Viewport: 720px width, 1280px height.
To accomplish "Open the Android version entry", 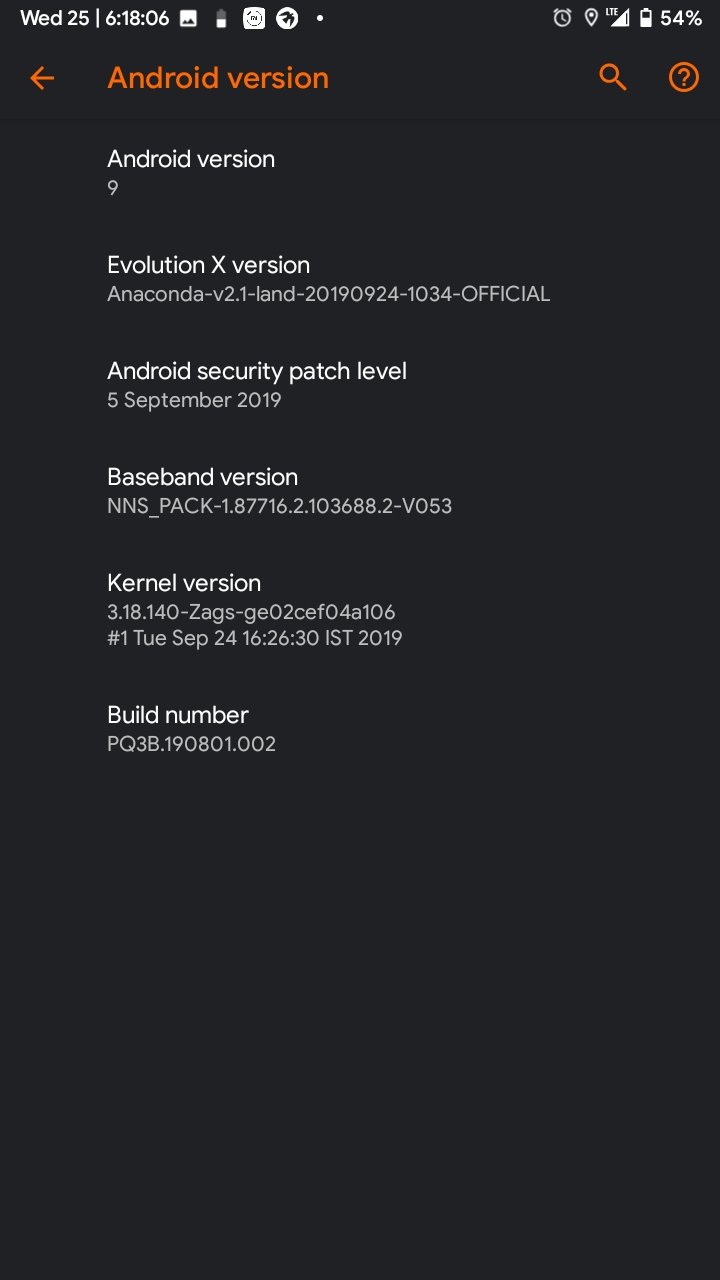I will pyautogui.click(x=360, y=173).
